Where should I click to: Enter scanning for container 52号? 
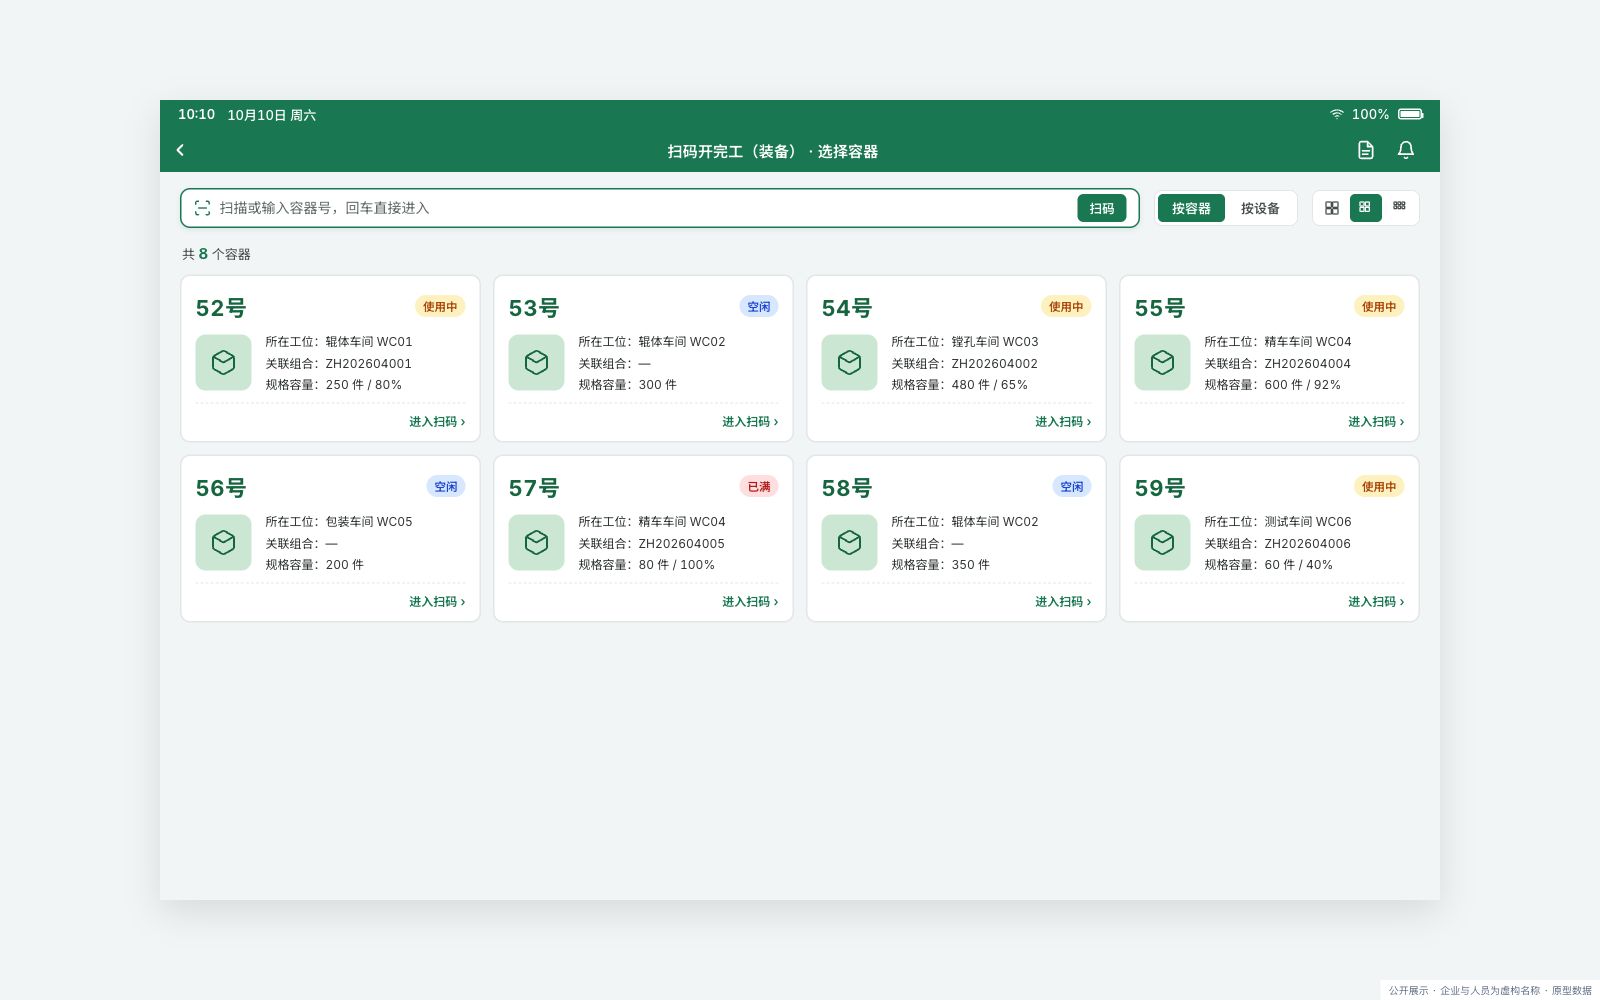point(437,422)
